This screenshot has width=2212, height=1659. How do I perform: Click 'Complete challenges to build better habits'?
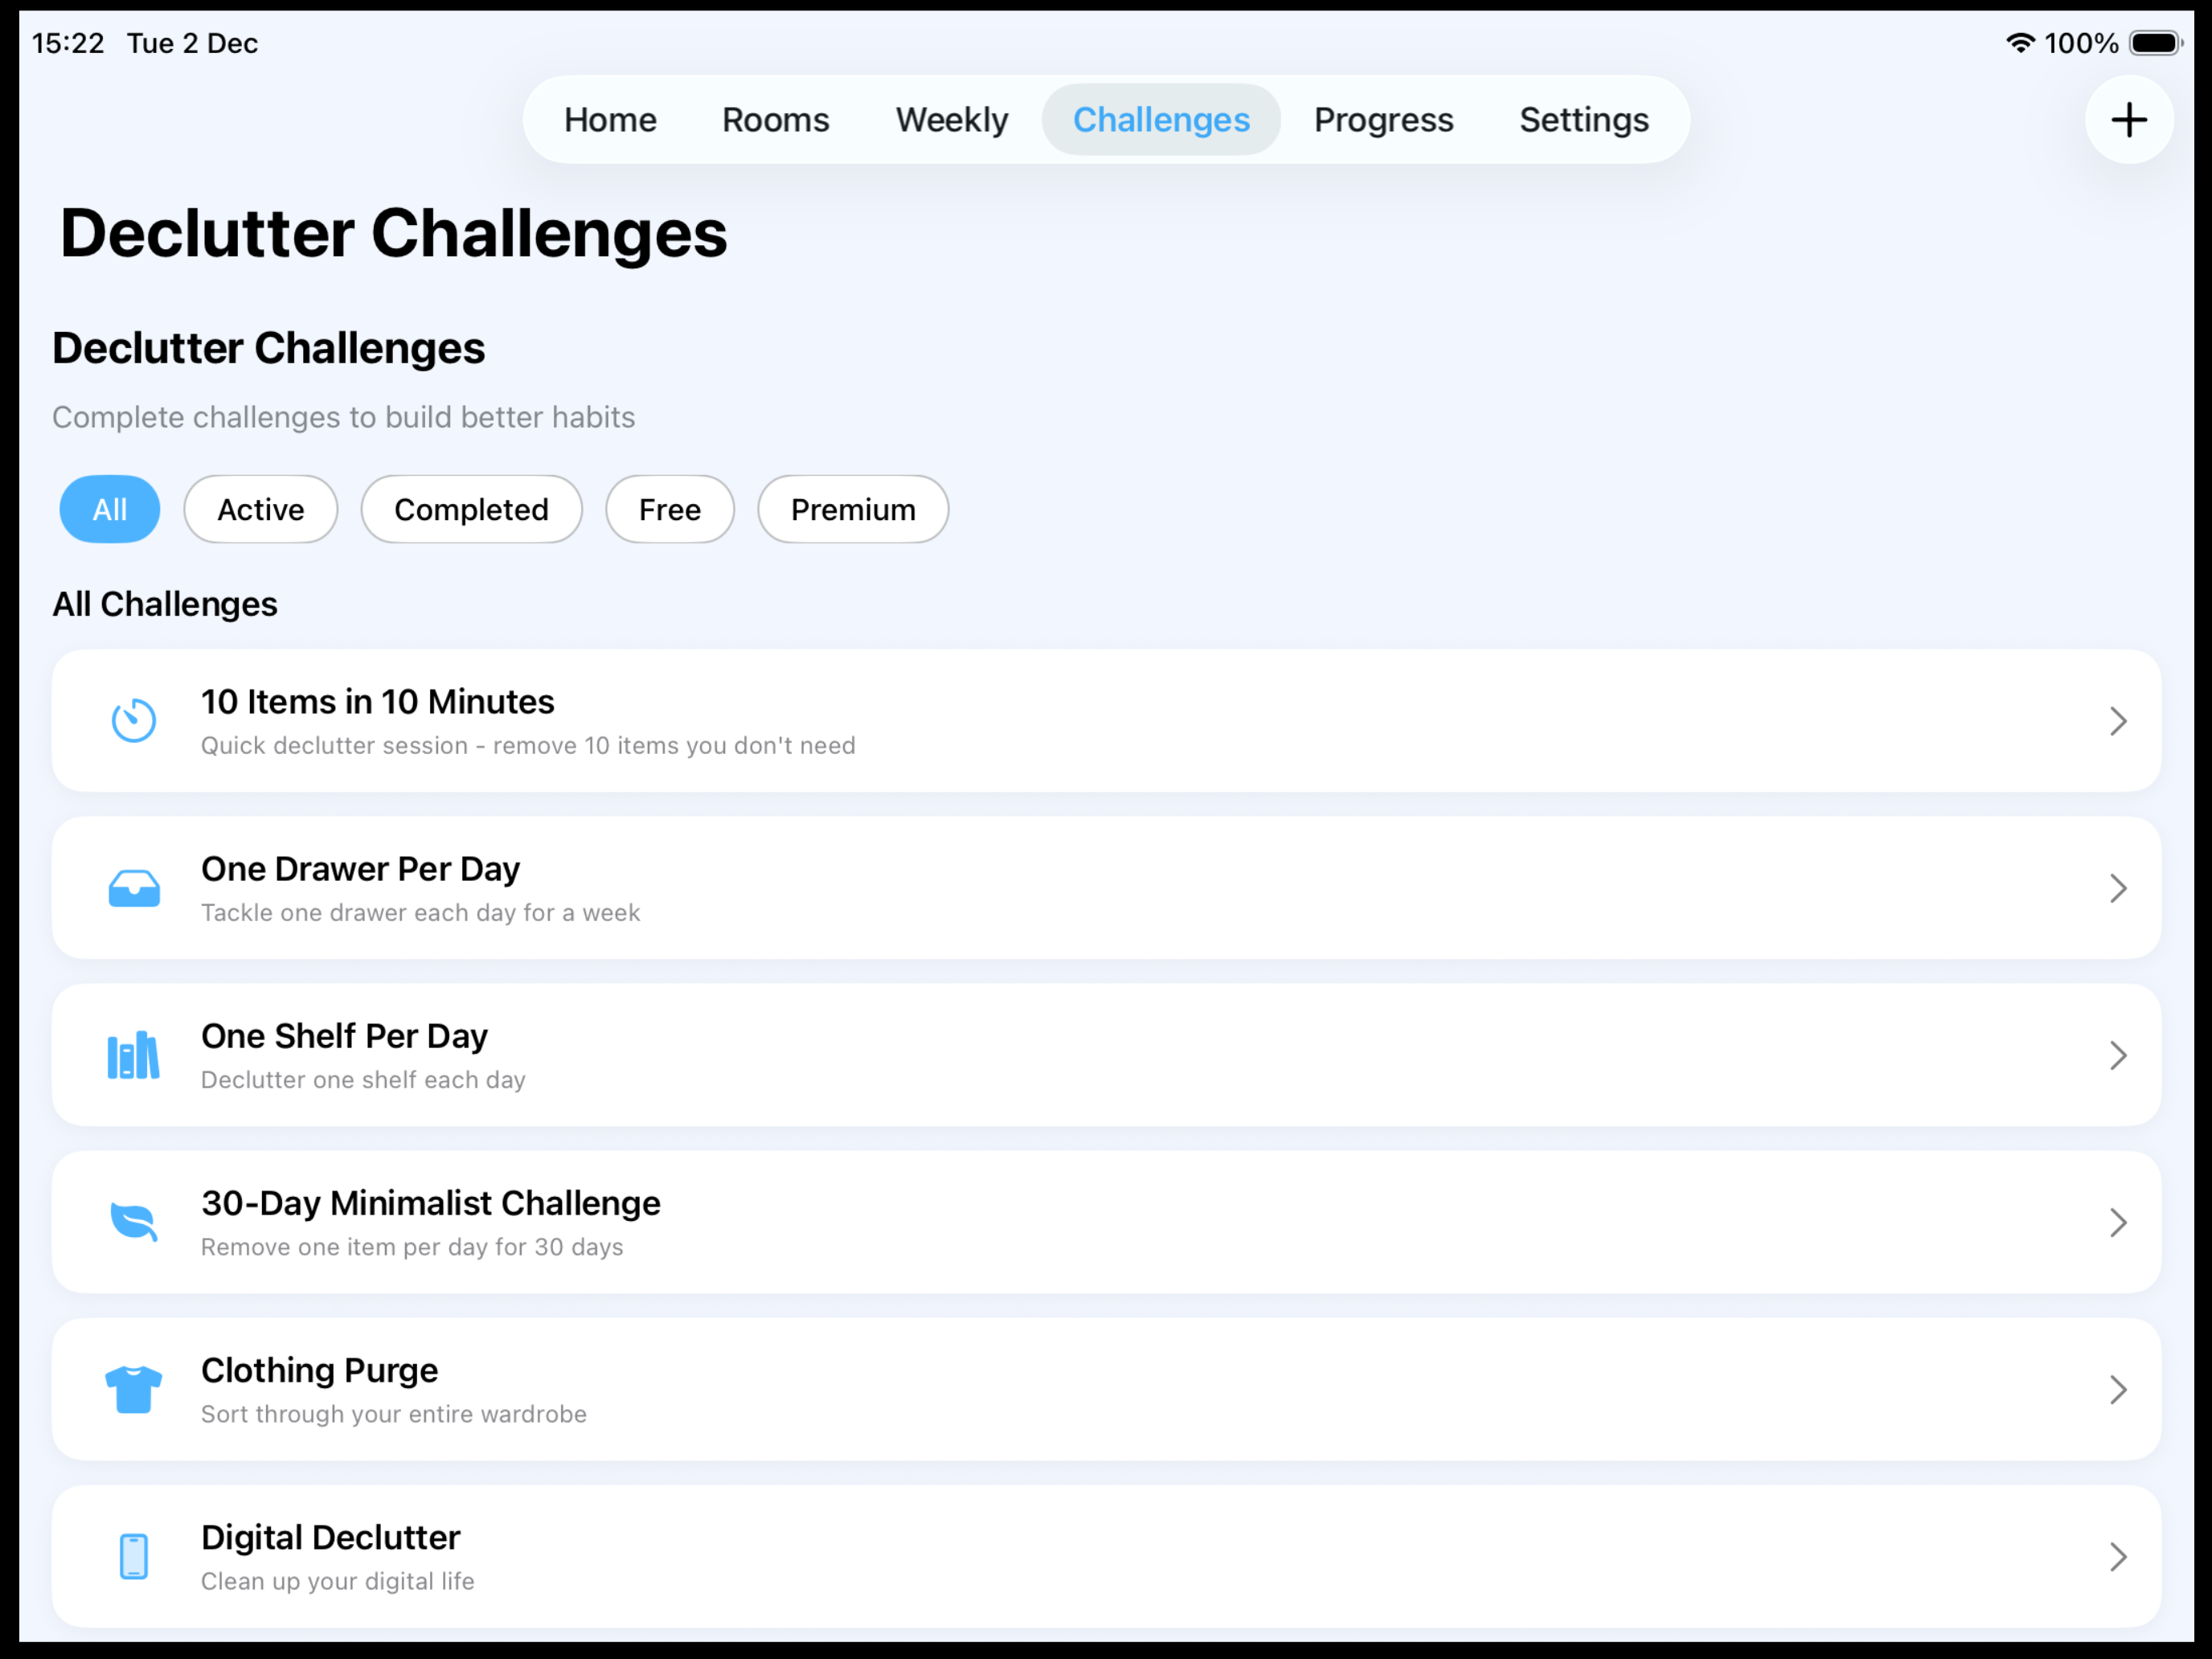click(x=344, y=417)
